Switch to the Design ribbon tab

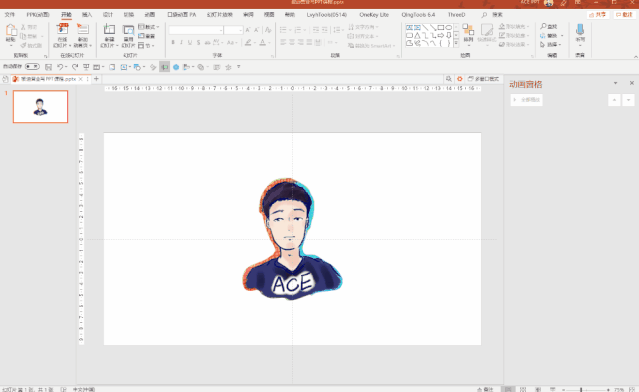108,15
